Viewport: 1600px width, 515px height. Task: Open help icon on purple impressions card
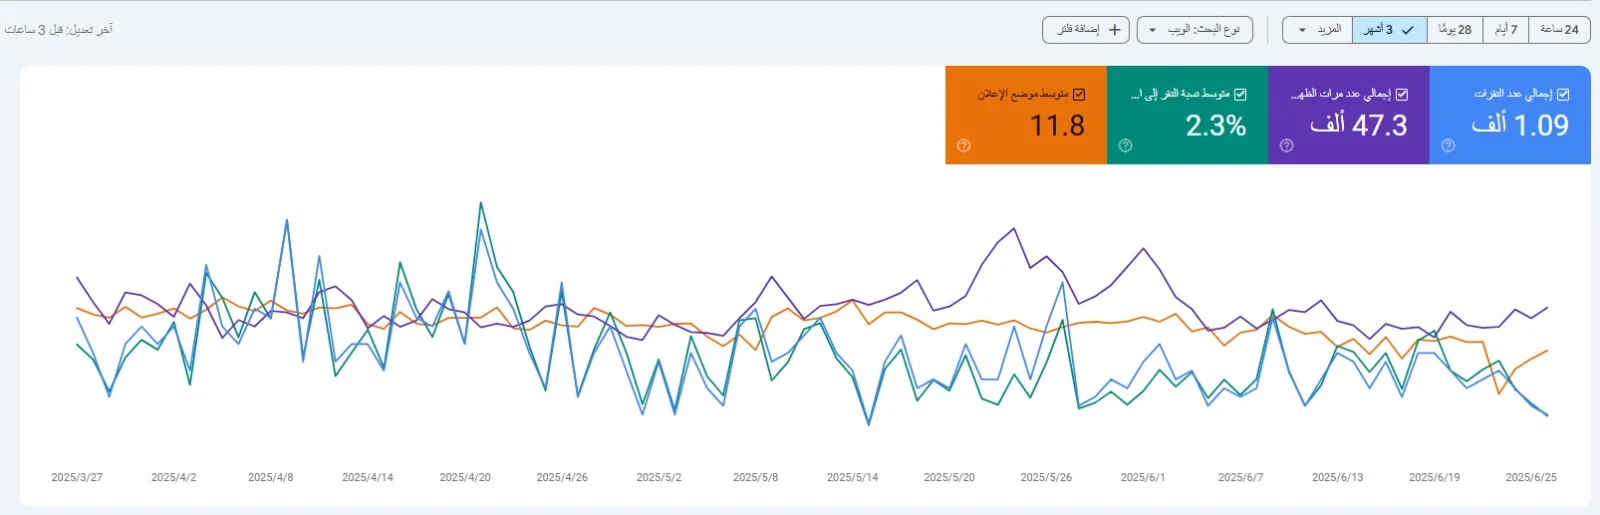1287,145
